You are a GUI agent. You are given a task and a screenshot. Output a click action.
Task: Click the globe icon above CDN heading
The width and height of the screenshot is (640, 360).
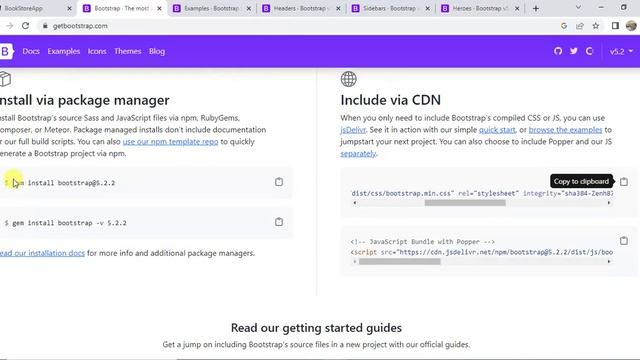[349, 79]
